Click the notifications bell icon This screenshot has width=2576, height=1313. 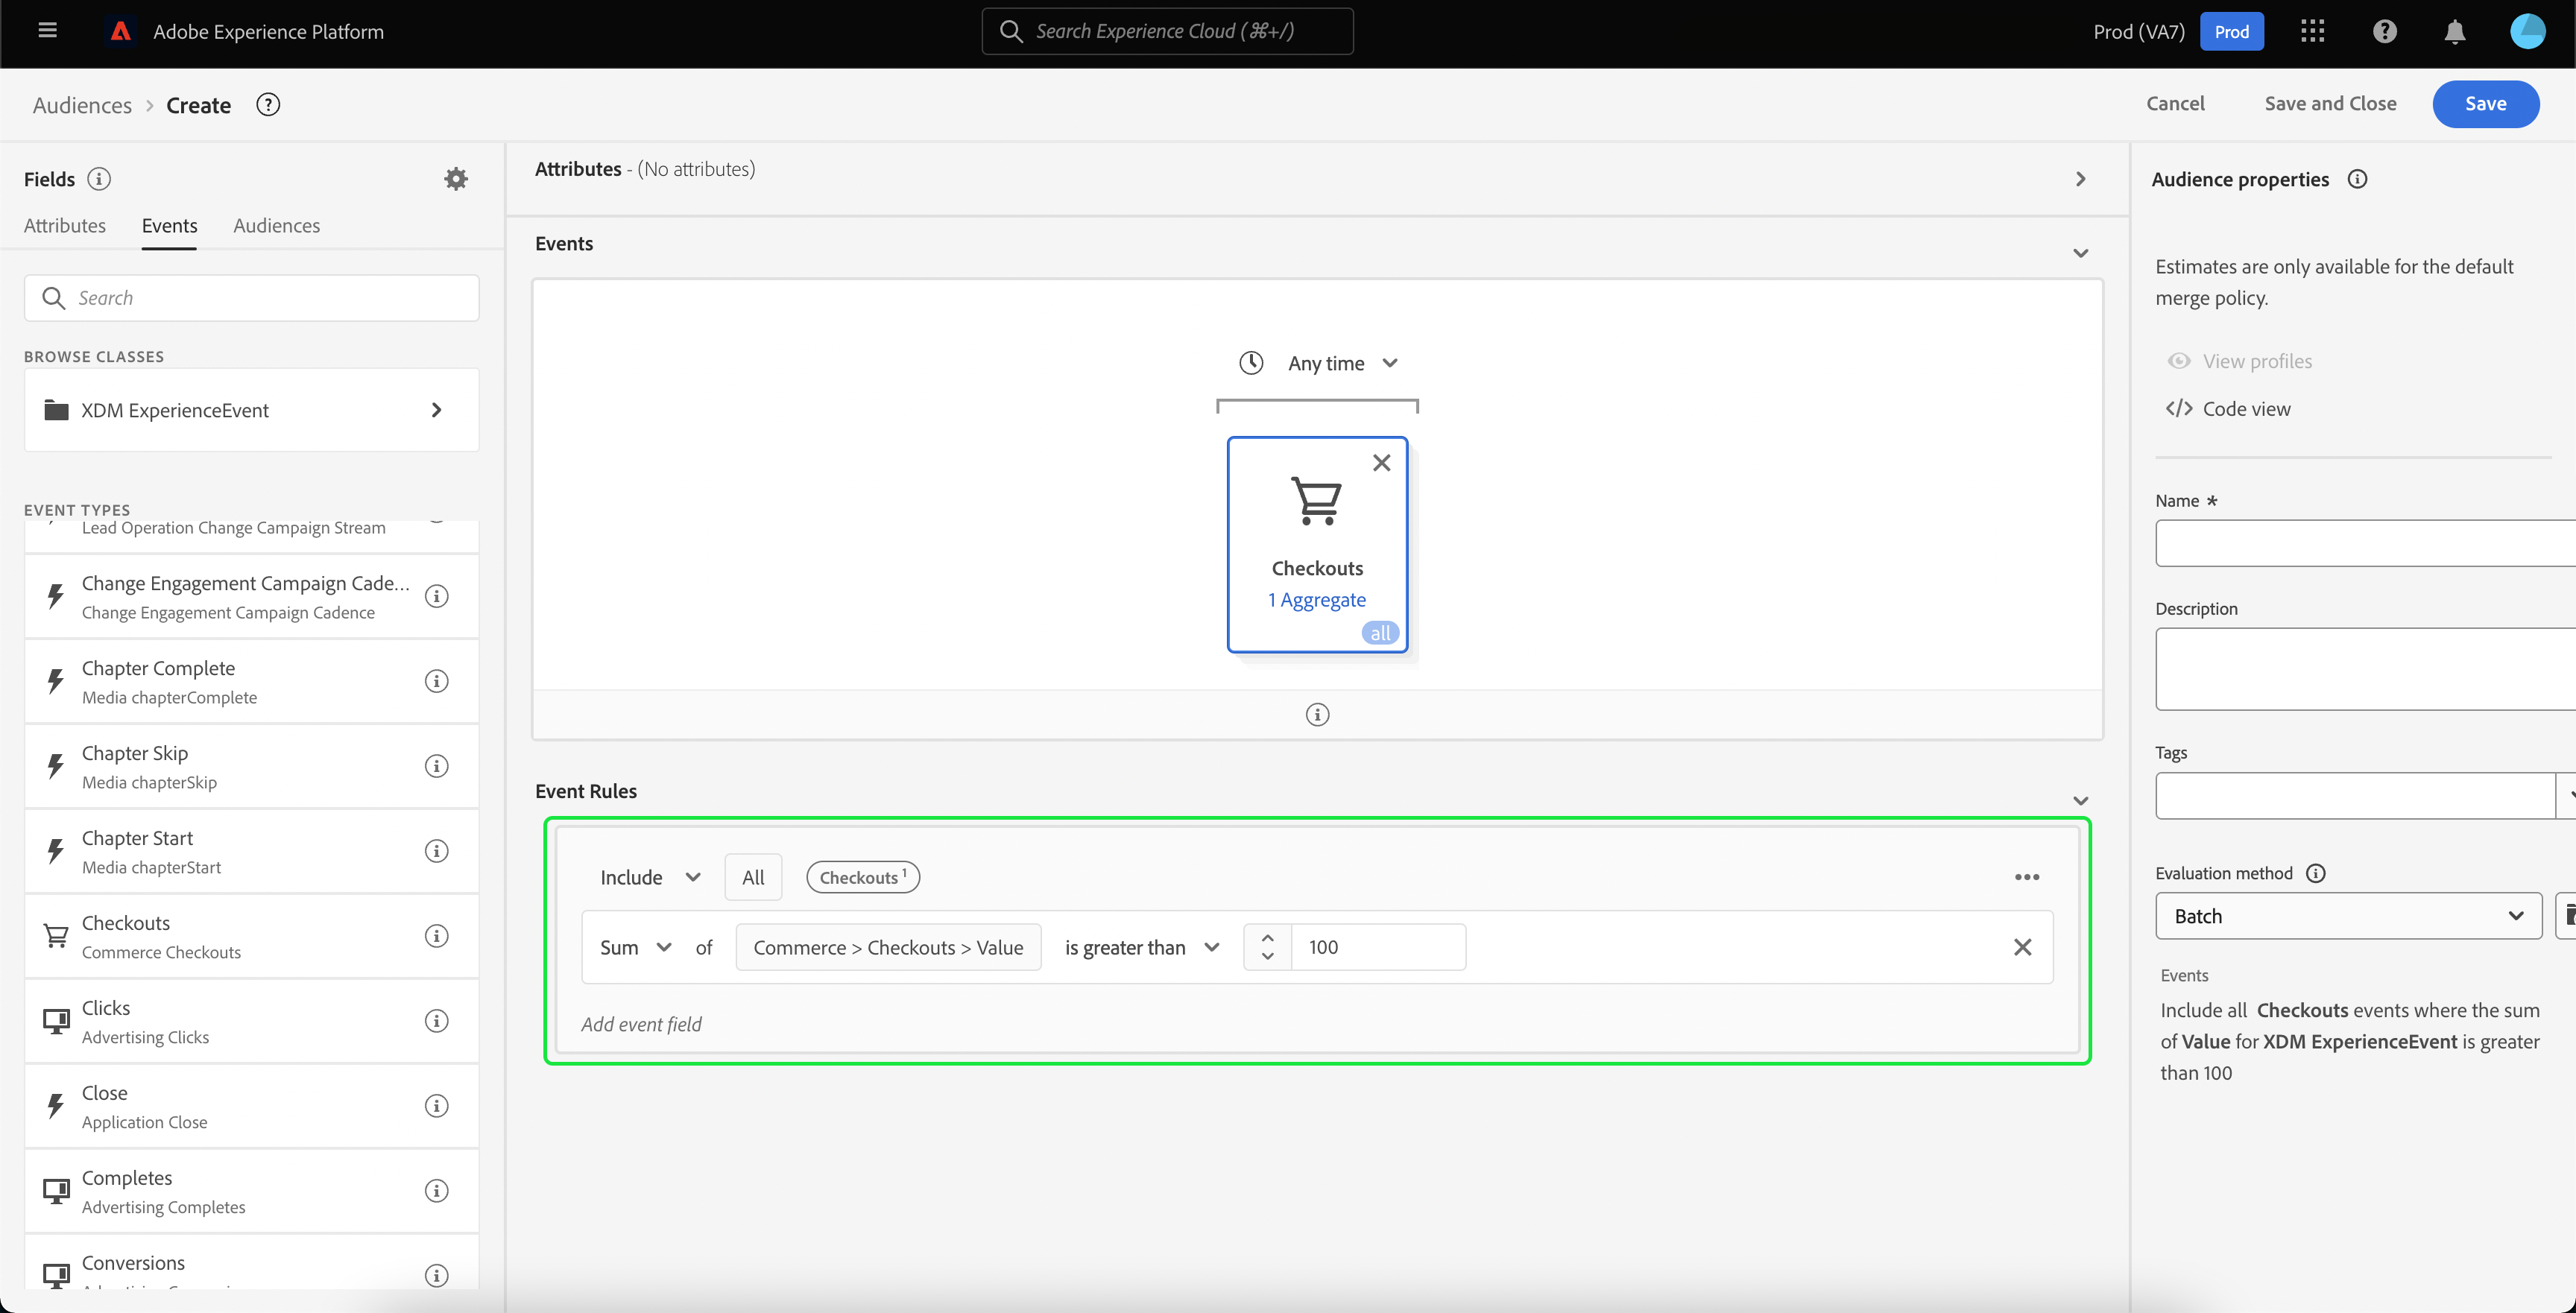pos(2454,32)
